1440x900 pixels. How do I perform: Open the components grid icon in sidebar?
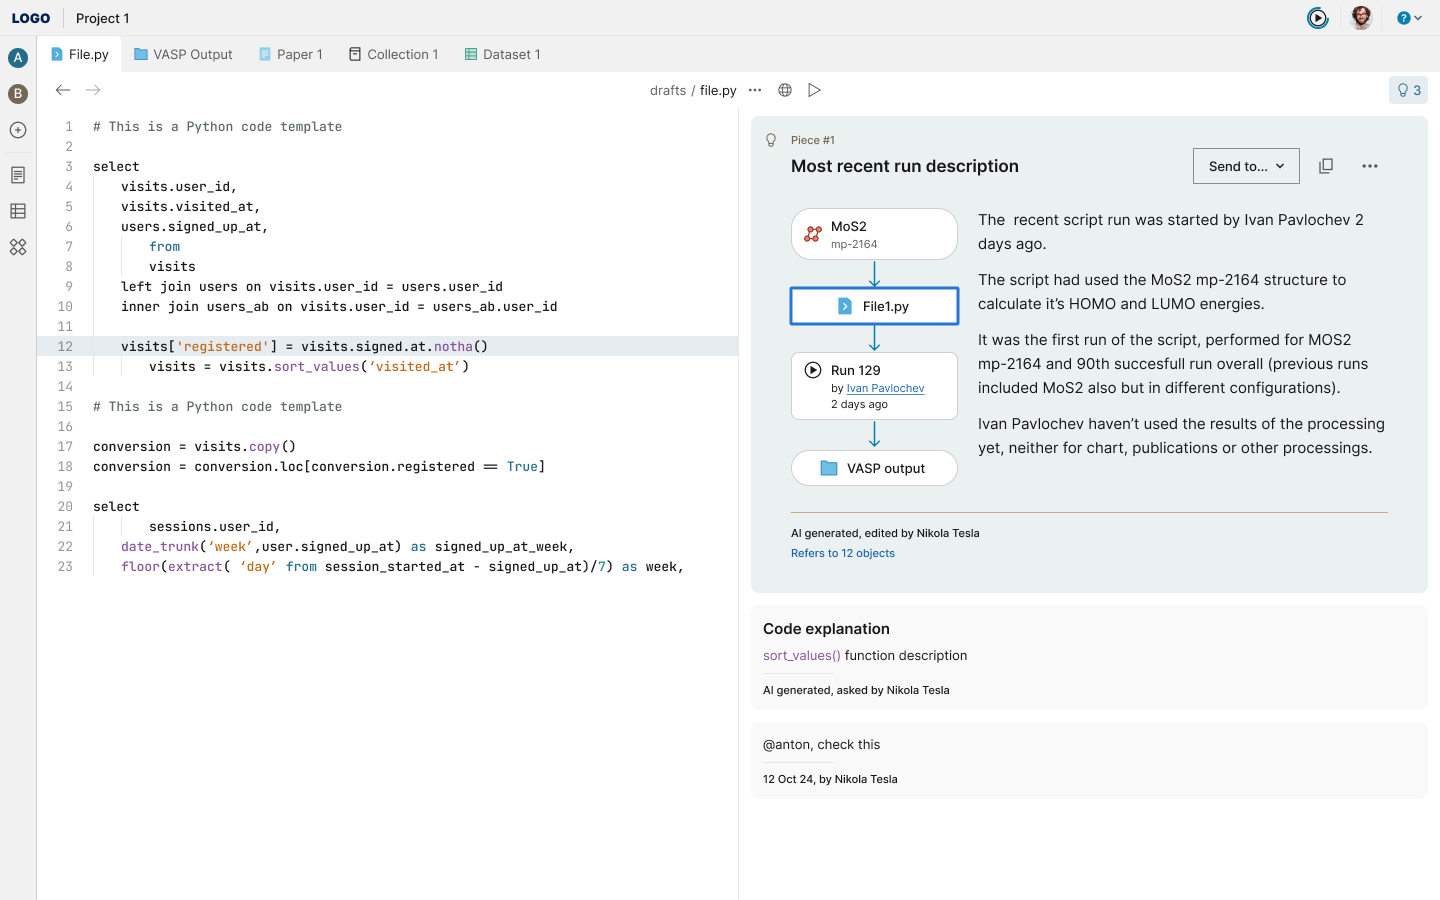tap(18, 247)
